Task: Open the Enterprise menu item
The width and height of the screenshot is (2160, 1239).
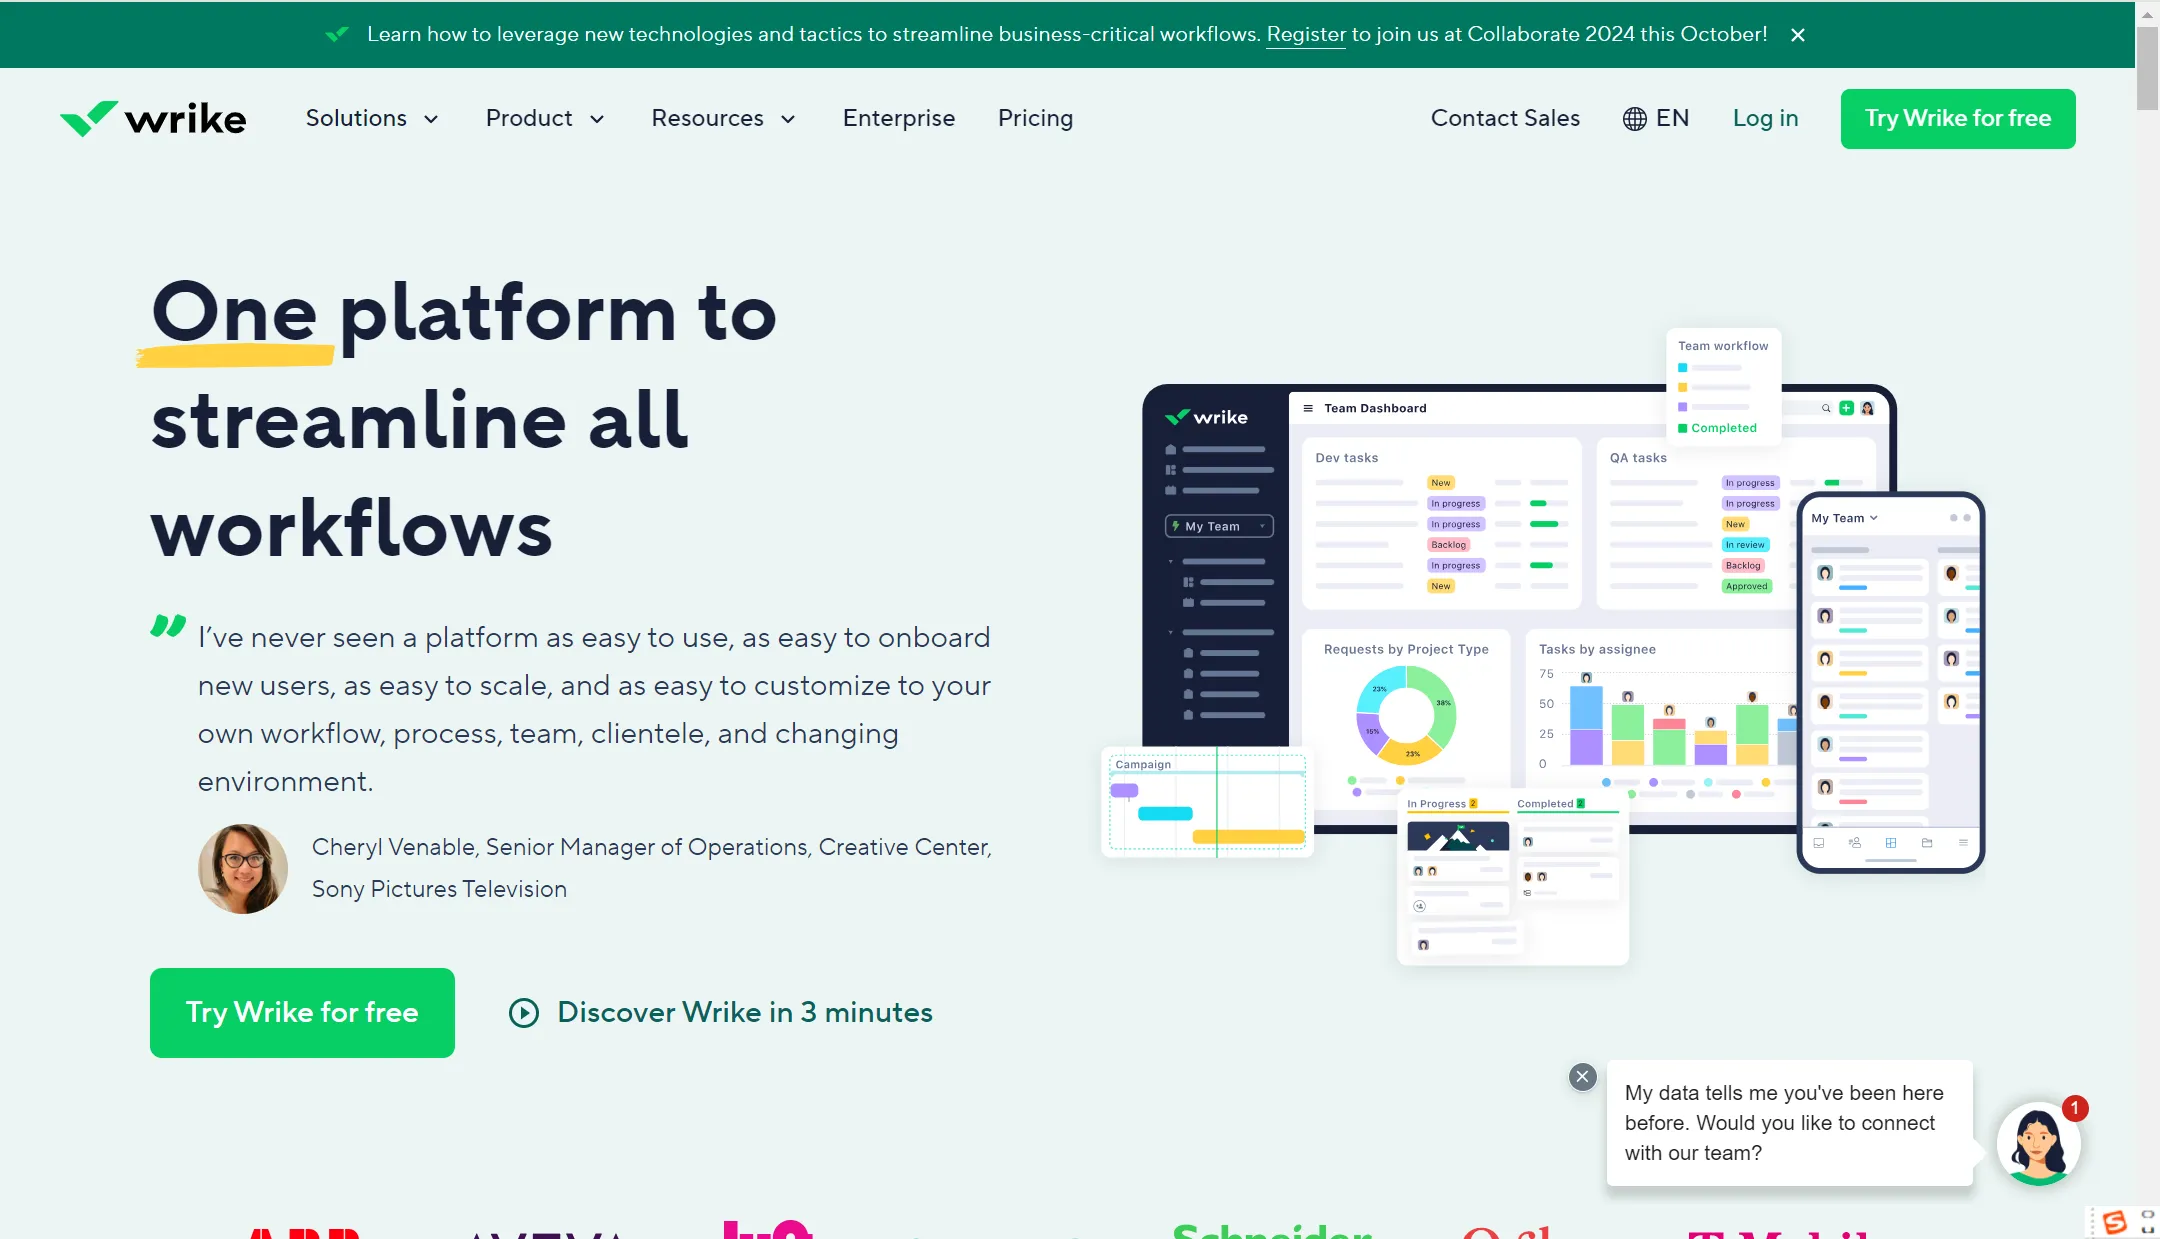Action: pos(899,119)
